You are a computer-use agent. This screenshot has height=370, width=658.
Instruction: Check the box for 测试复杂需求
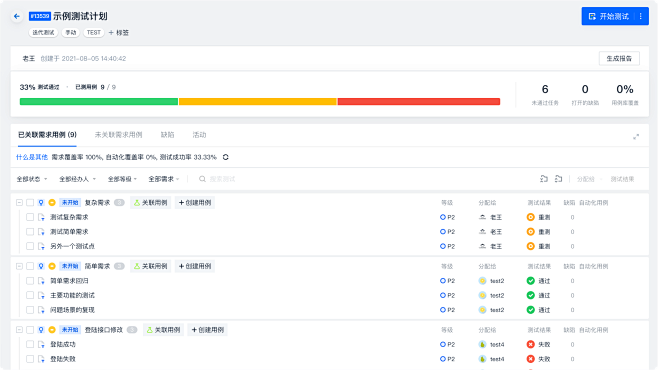30,217
